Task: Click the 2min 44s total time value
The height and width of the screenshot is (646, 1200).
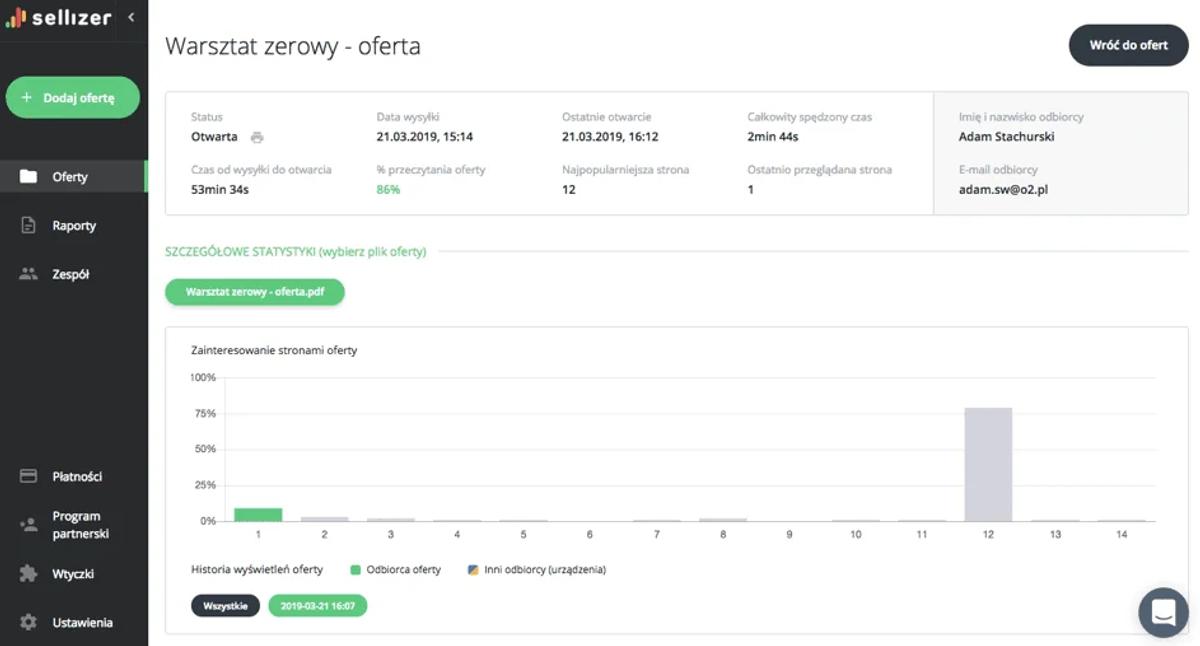Action: tap(773, 137)
